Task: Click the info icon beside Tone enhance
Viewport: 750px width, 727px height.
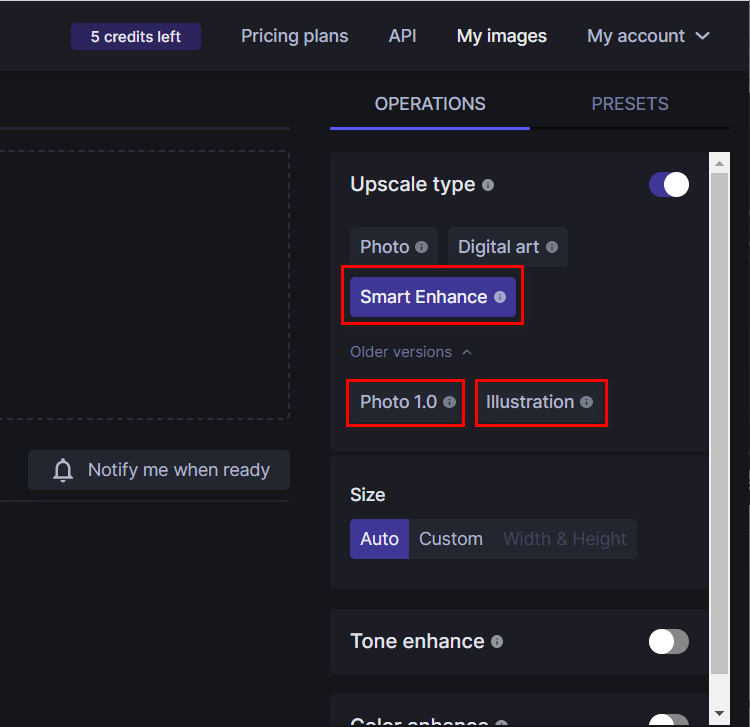Action: coord(497,641)
